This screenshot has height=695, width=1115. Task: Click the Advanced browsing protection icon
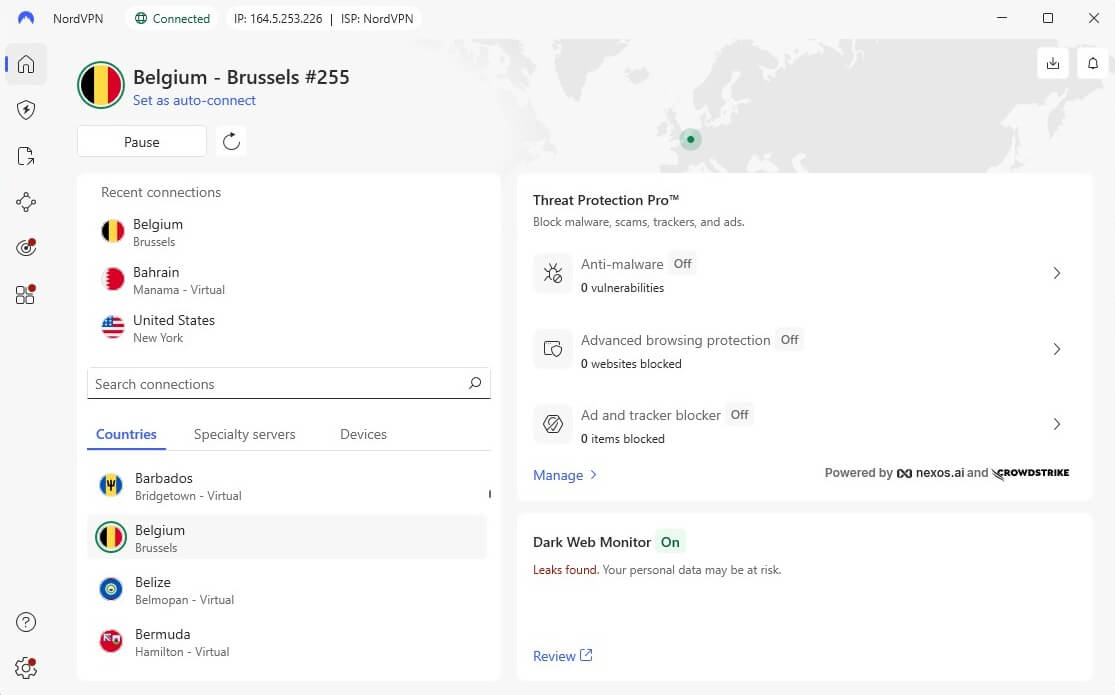pos(553,349)
